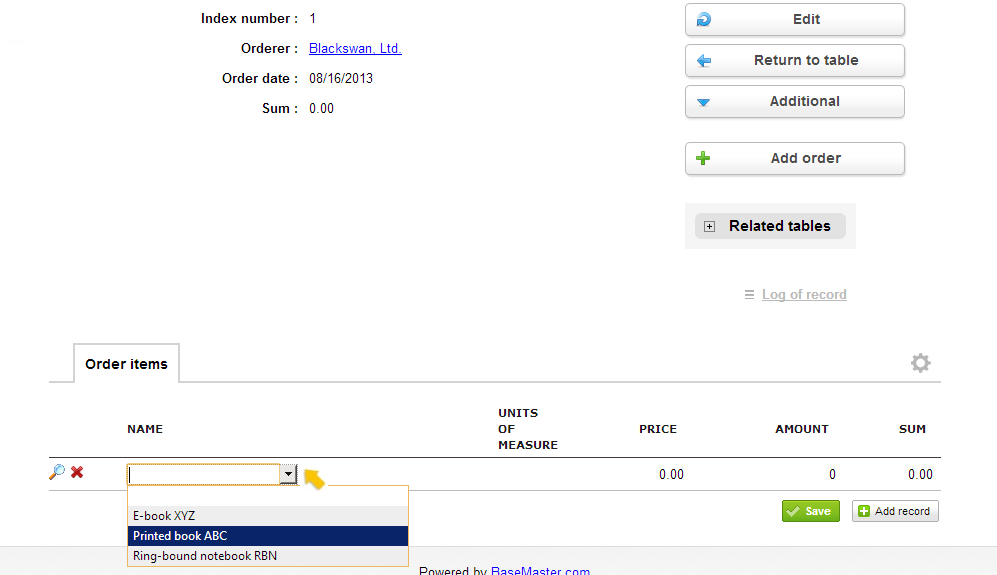The width and height of the screenshot is (997, 575).
Task: Save the order item record
Action: coord(811,511)
